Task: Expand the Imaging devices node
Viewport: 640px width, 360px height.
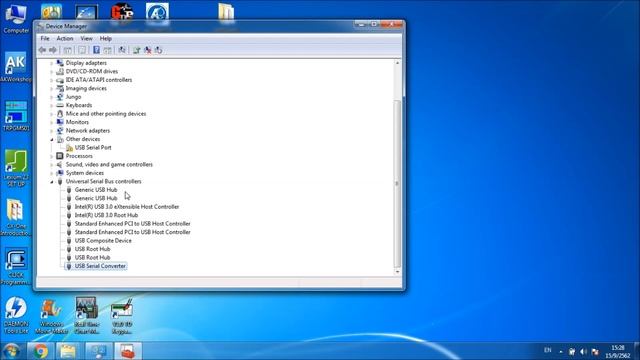Action: click(x=52, y=89)
